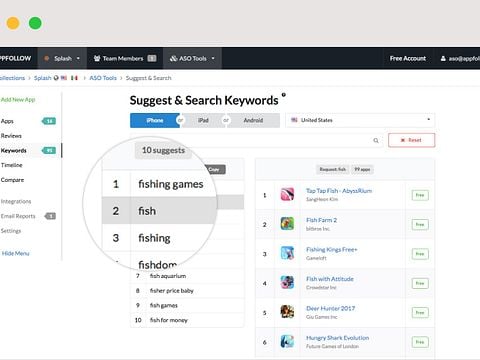
Task: Click Free button for Fish with Attitude
Action: (420, 283)
